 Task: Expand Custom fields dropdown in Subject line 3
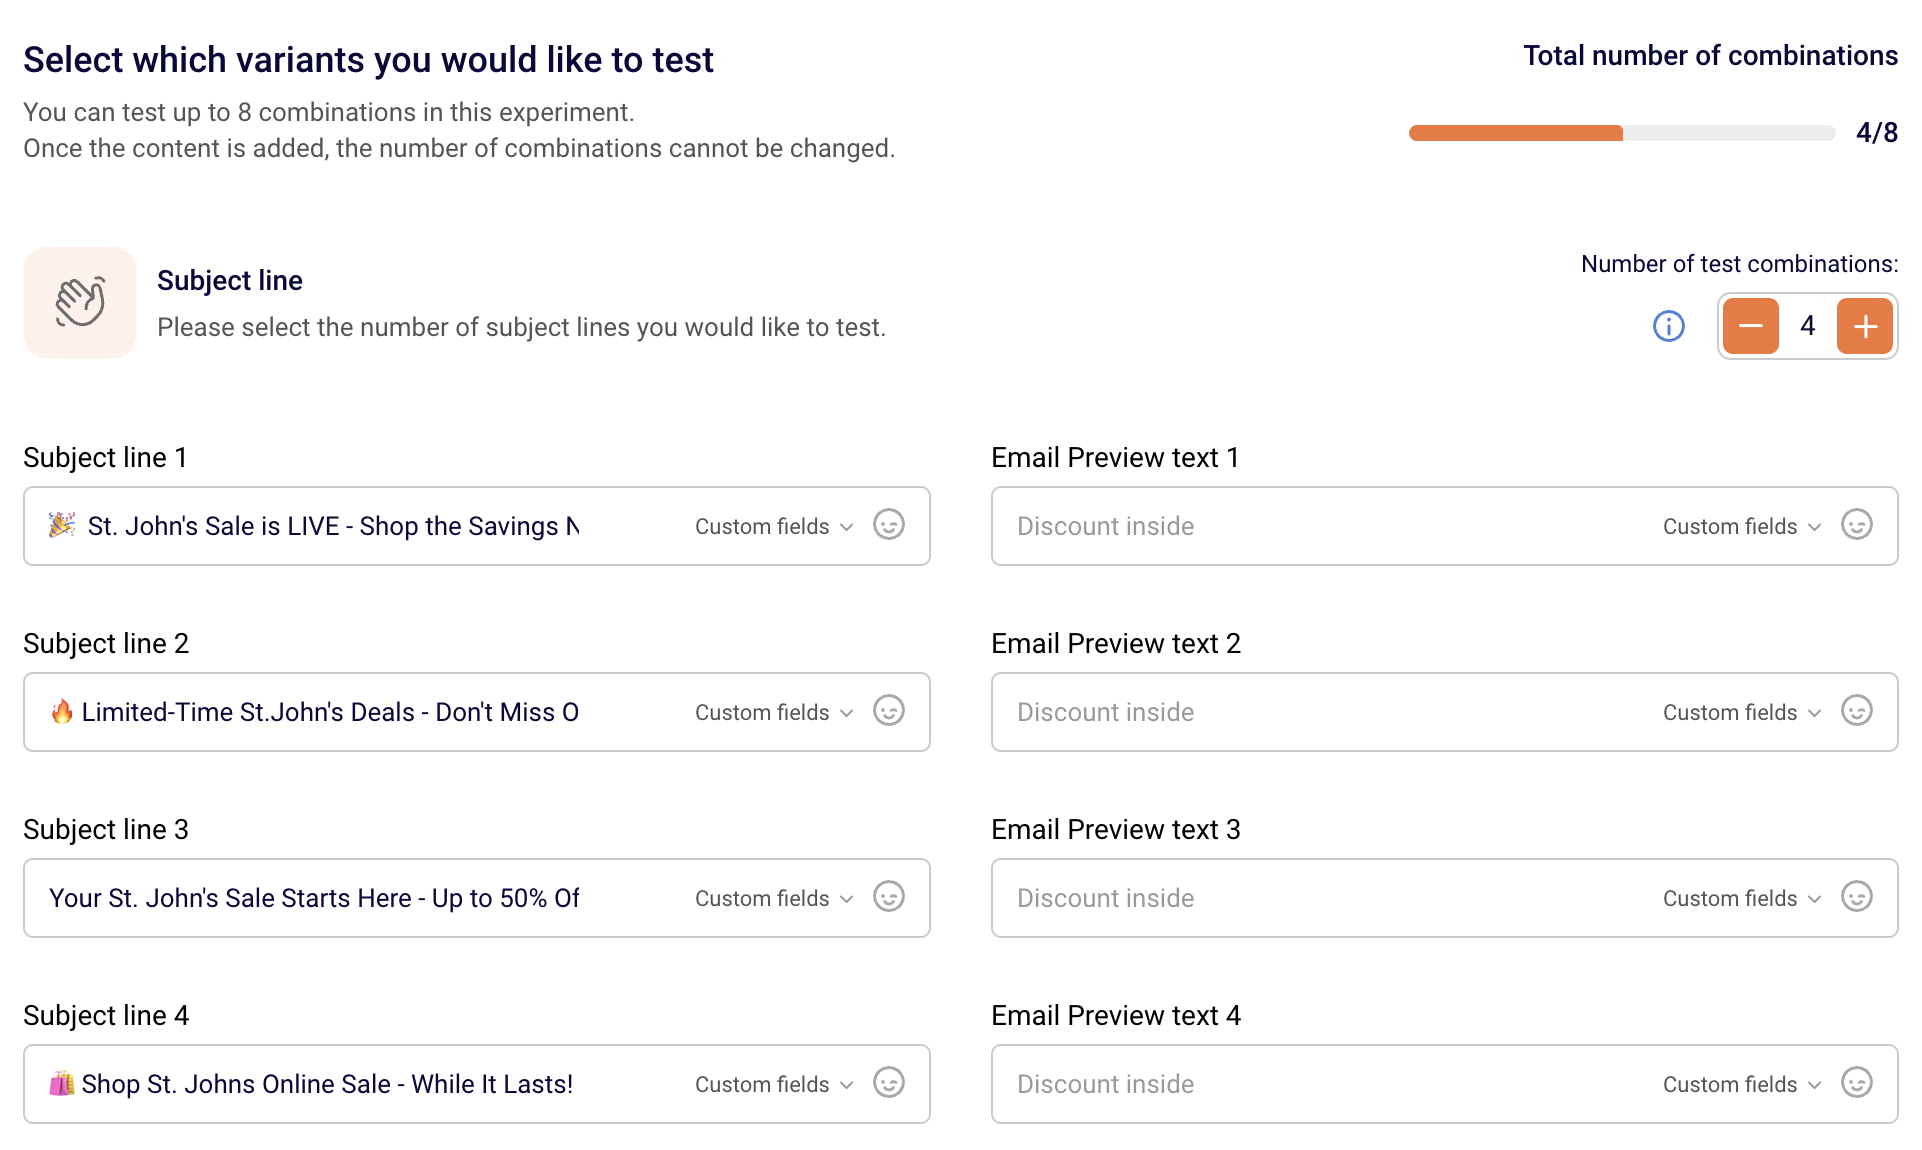click(773, 898)
